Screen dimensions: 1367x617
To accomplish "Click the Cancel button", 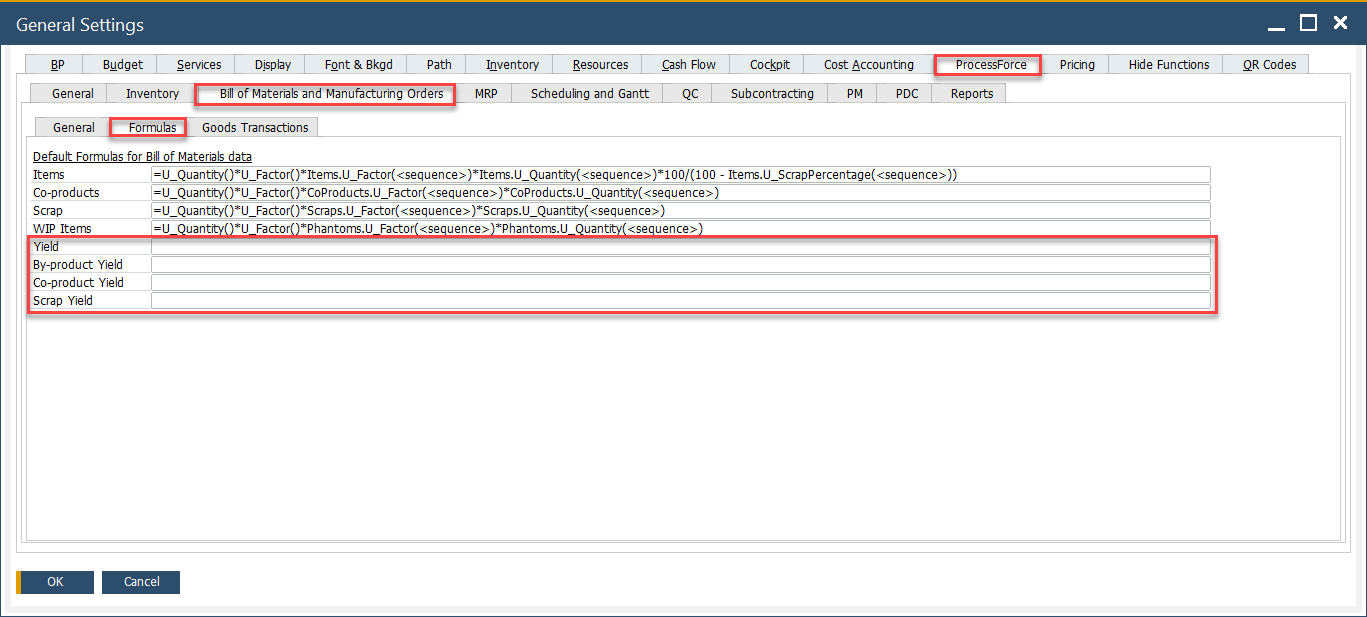I will [141, 582].
